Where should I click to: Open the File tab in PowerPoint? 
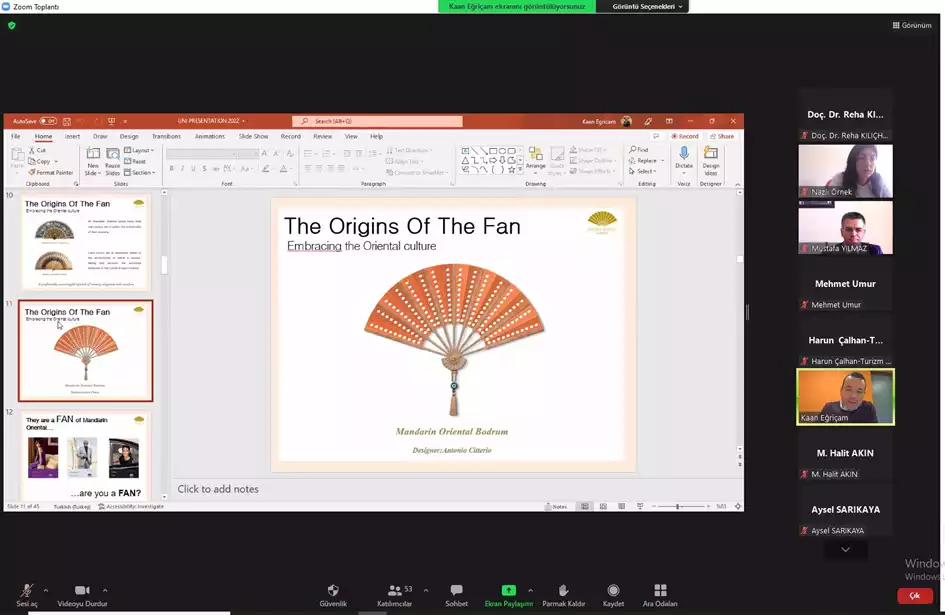[16, 136]
